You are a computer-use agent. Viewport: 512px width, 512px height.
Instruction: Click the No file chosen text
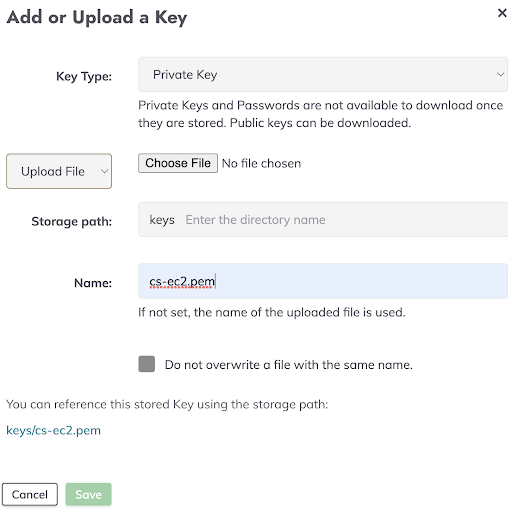tap(261, 163)
